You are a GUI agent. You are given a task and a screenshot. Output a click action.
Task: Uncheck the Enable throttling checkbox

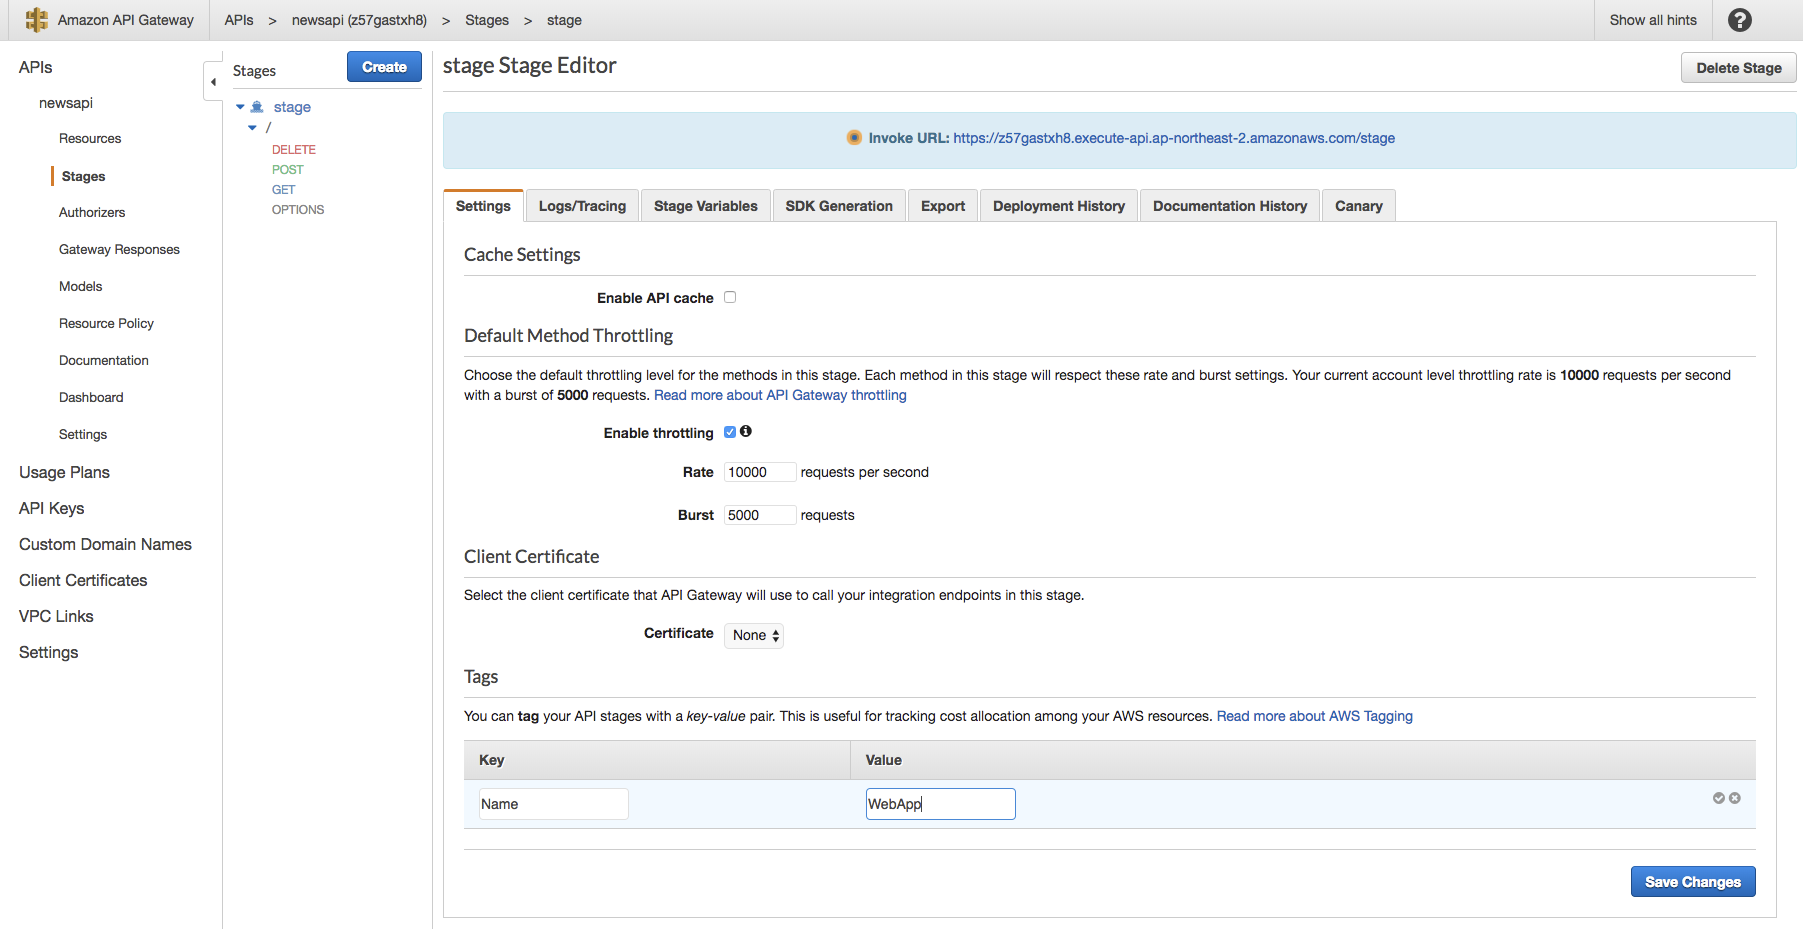[x=730, y=432]
